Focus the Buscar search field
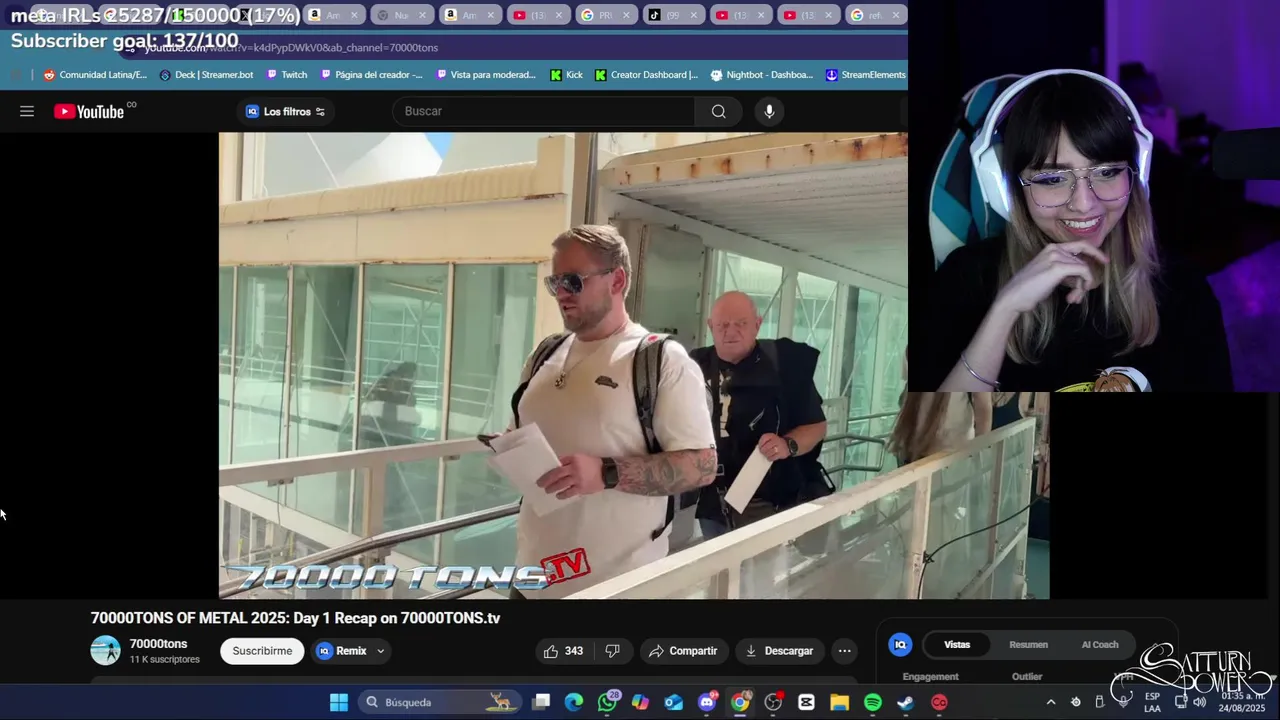1280x720 pixels. pos(545,111)
